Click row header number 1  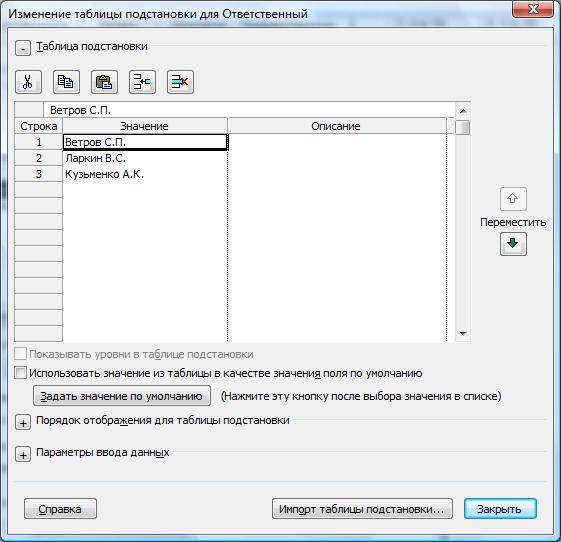click(39, 142)
